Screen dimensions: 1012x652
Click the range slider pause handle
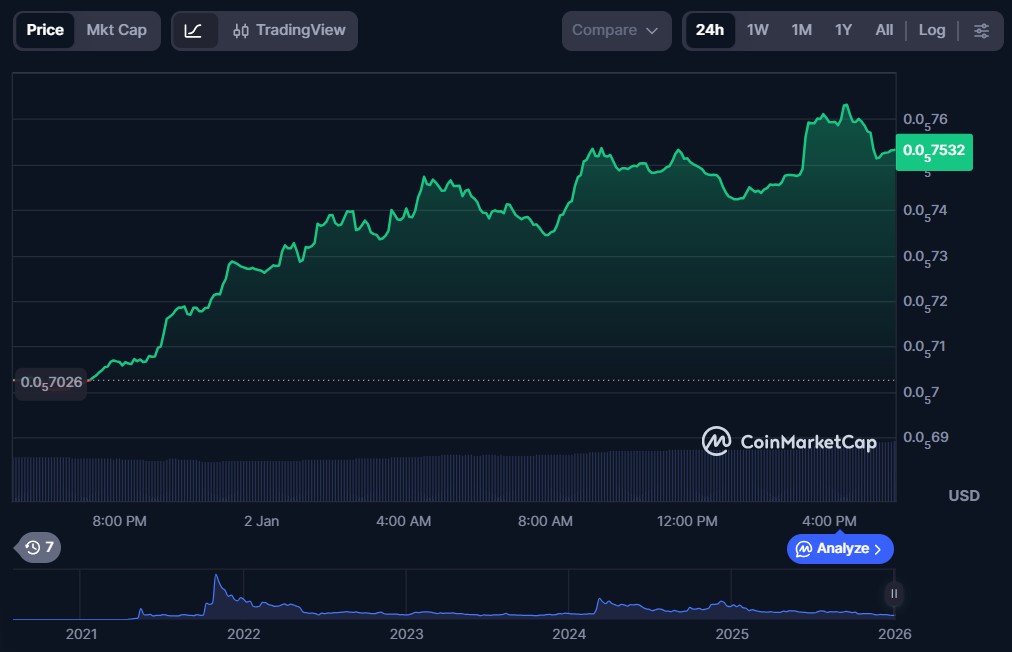pyautogui.click(x=894, y=593)
